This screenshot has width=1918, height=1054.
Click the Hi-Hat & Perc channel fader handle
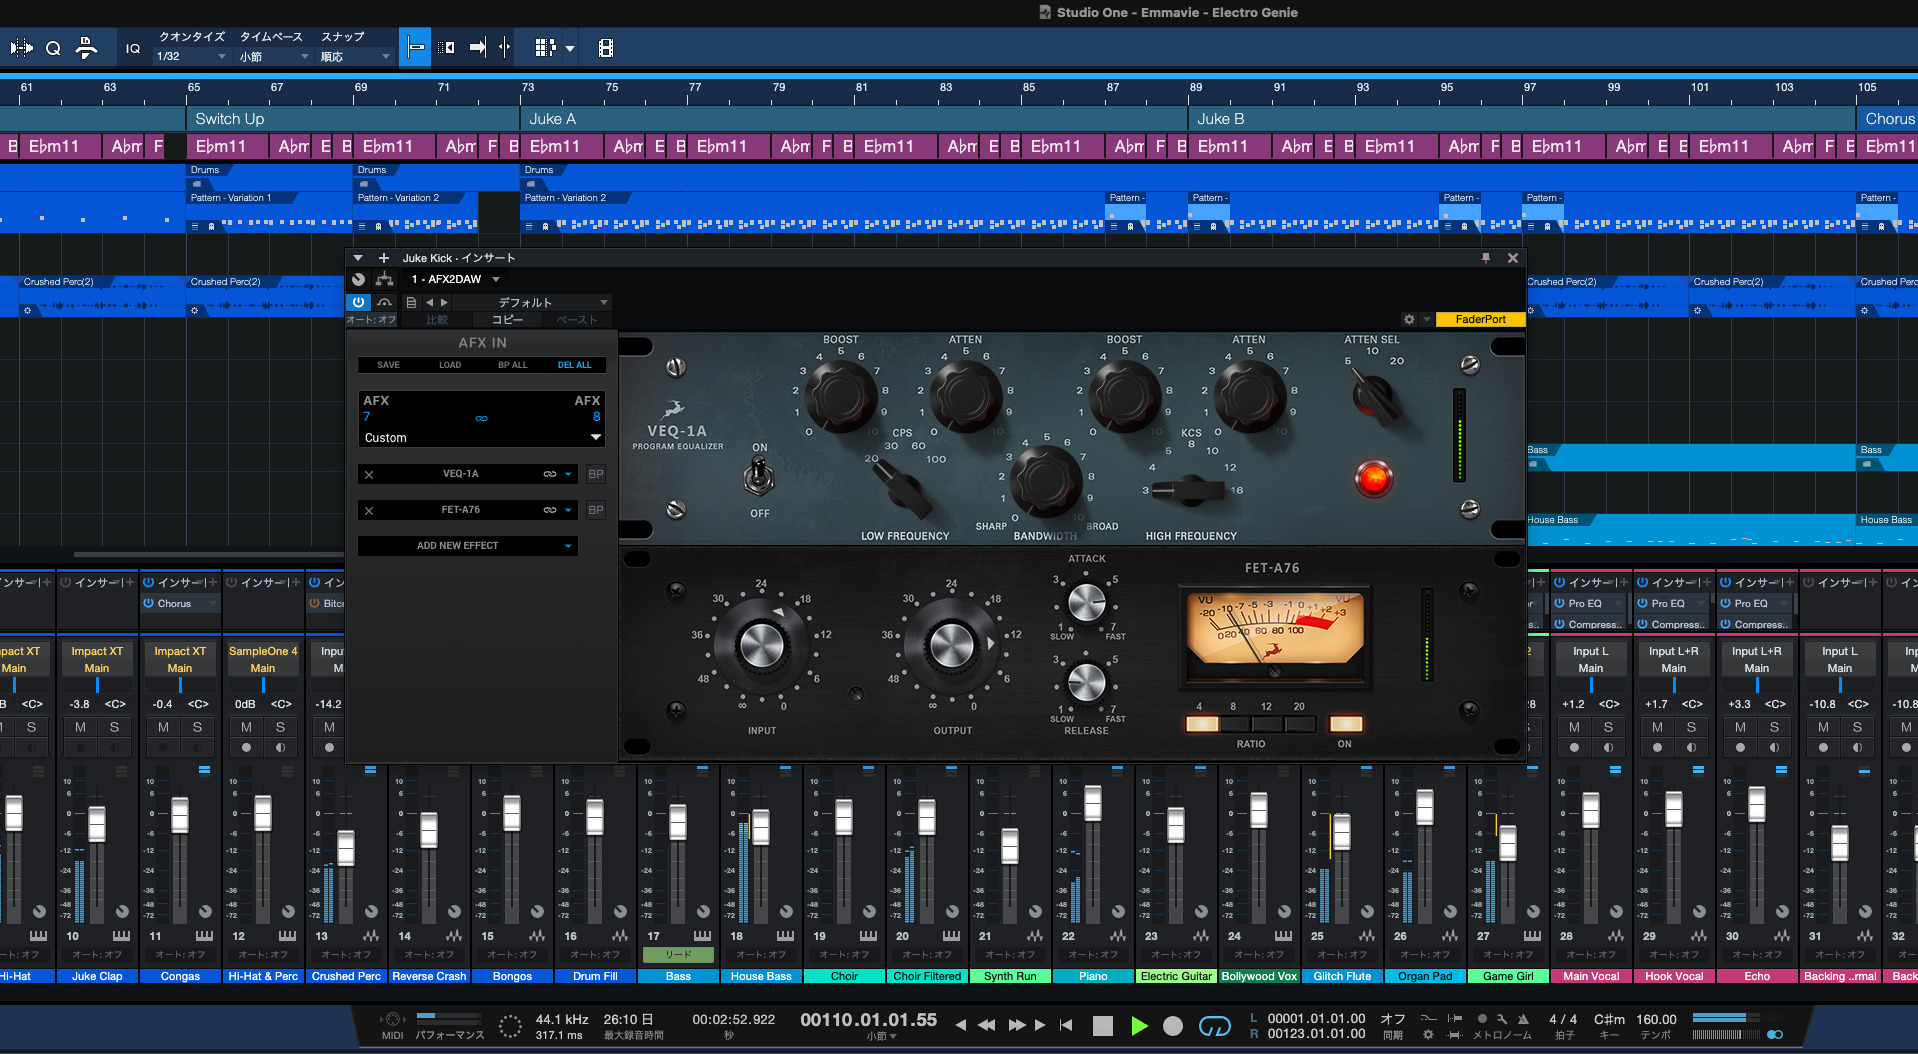(263, 813)
